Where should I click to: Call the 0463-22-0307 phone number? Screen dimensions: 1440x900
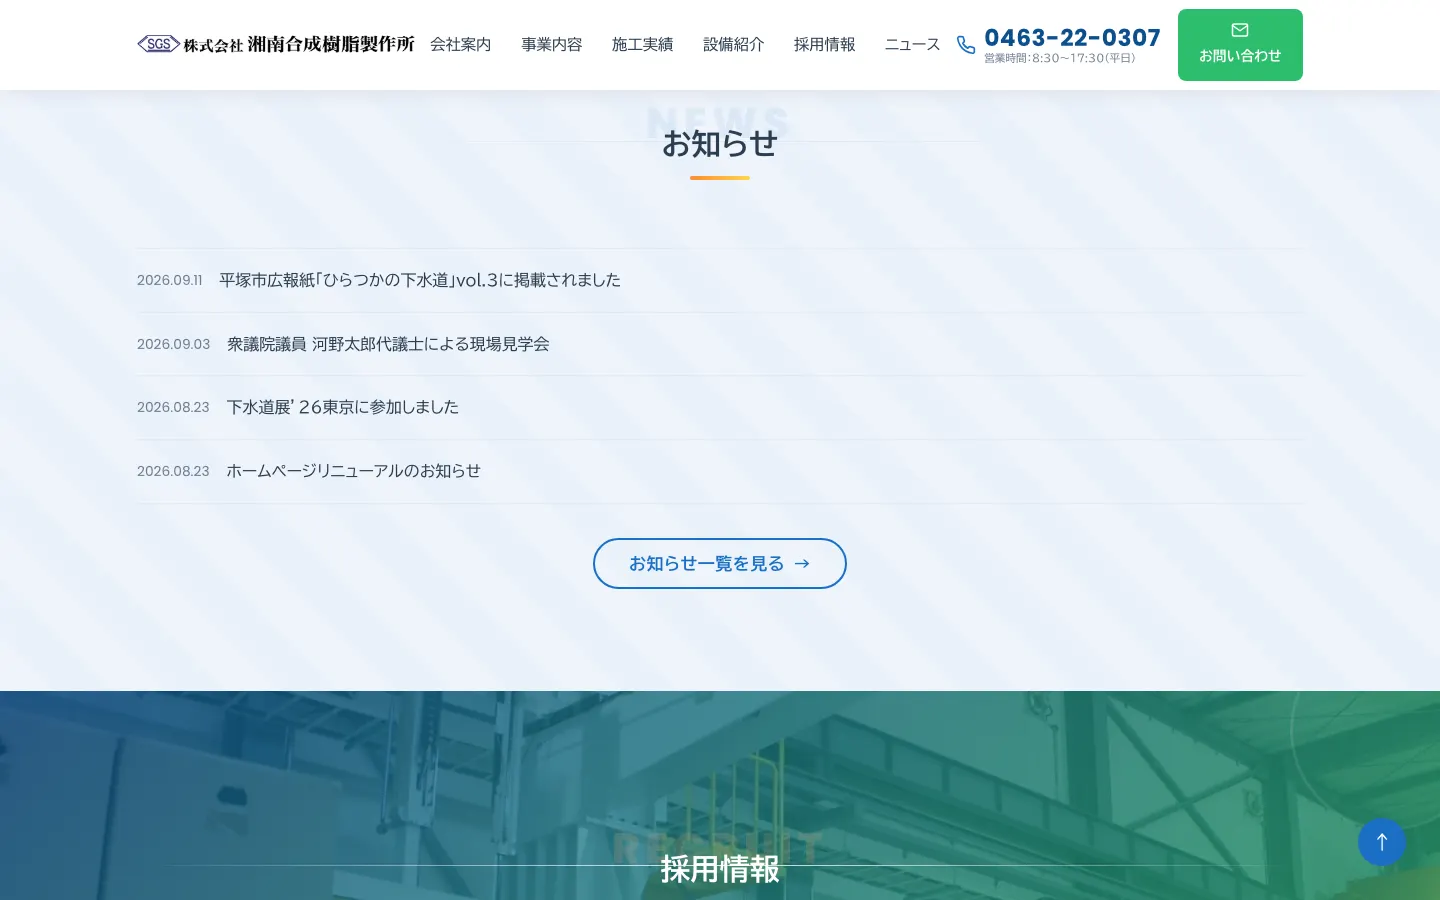coord(1073,38)
